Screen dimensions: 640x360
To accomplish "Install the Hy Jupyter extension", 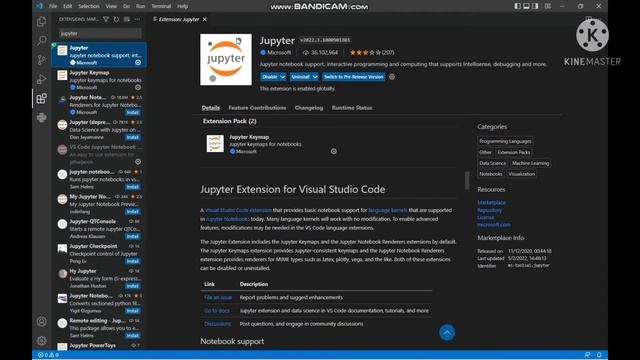I will (x=133, y=286).
